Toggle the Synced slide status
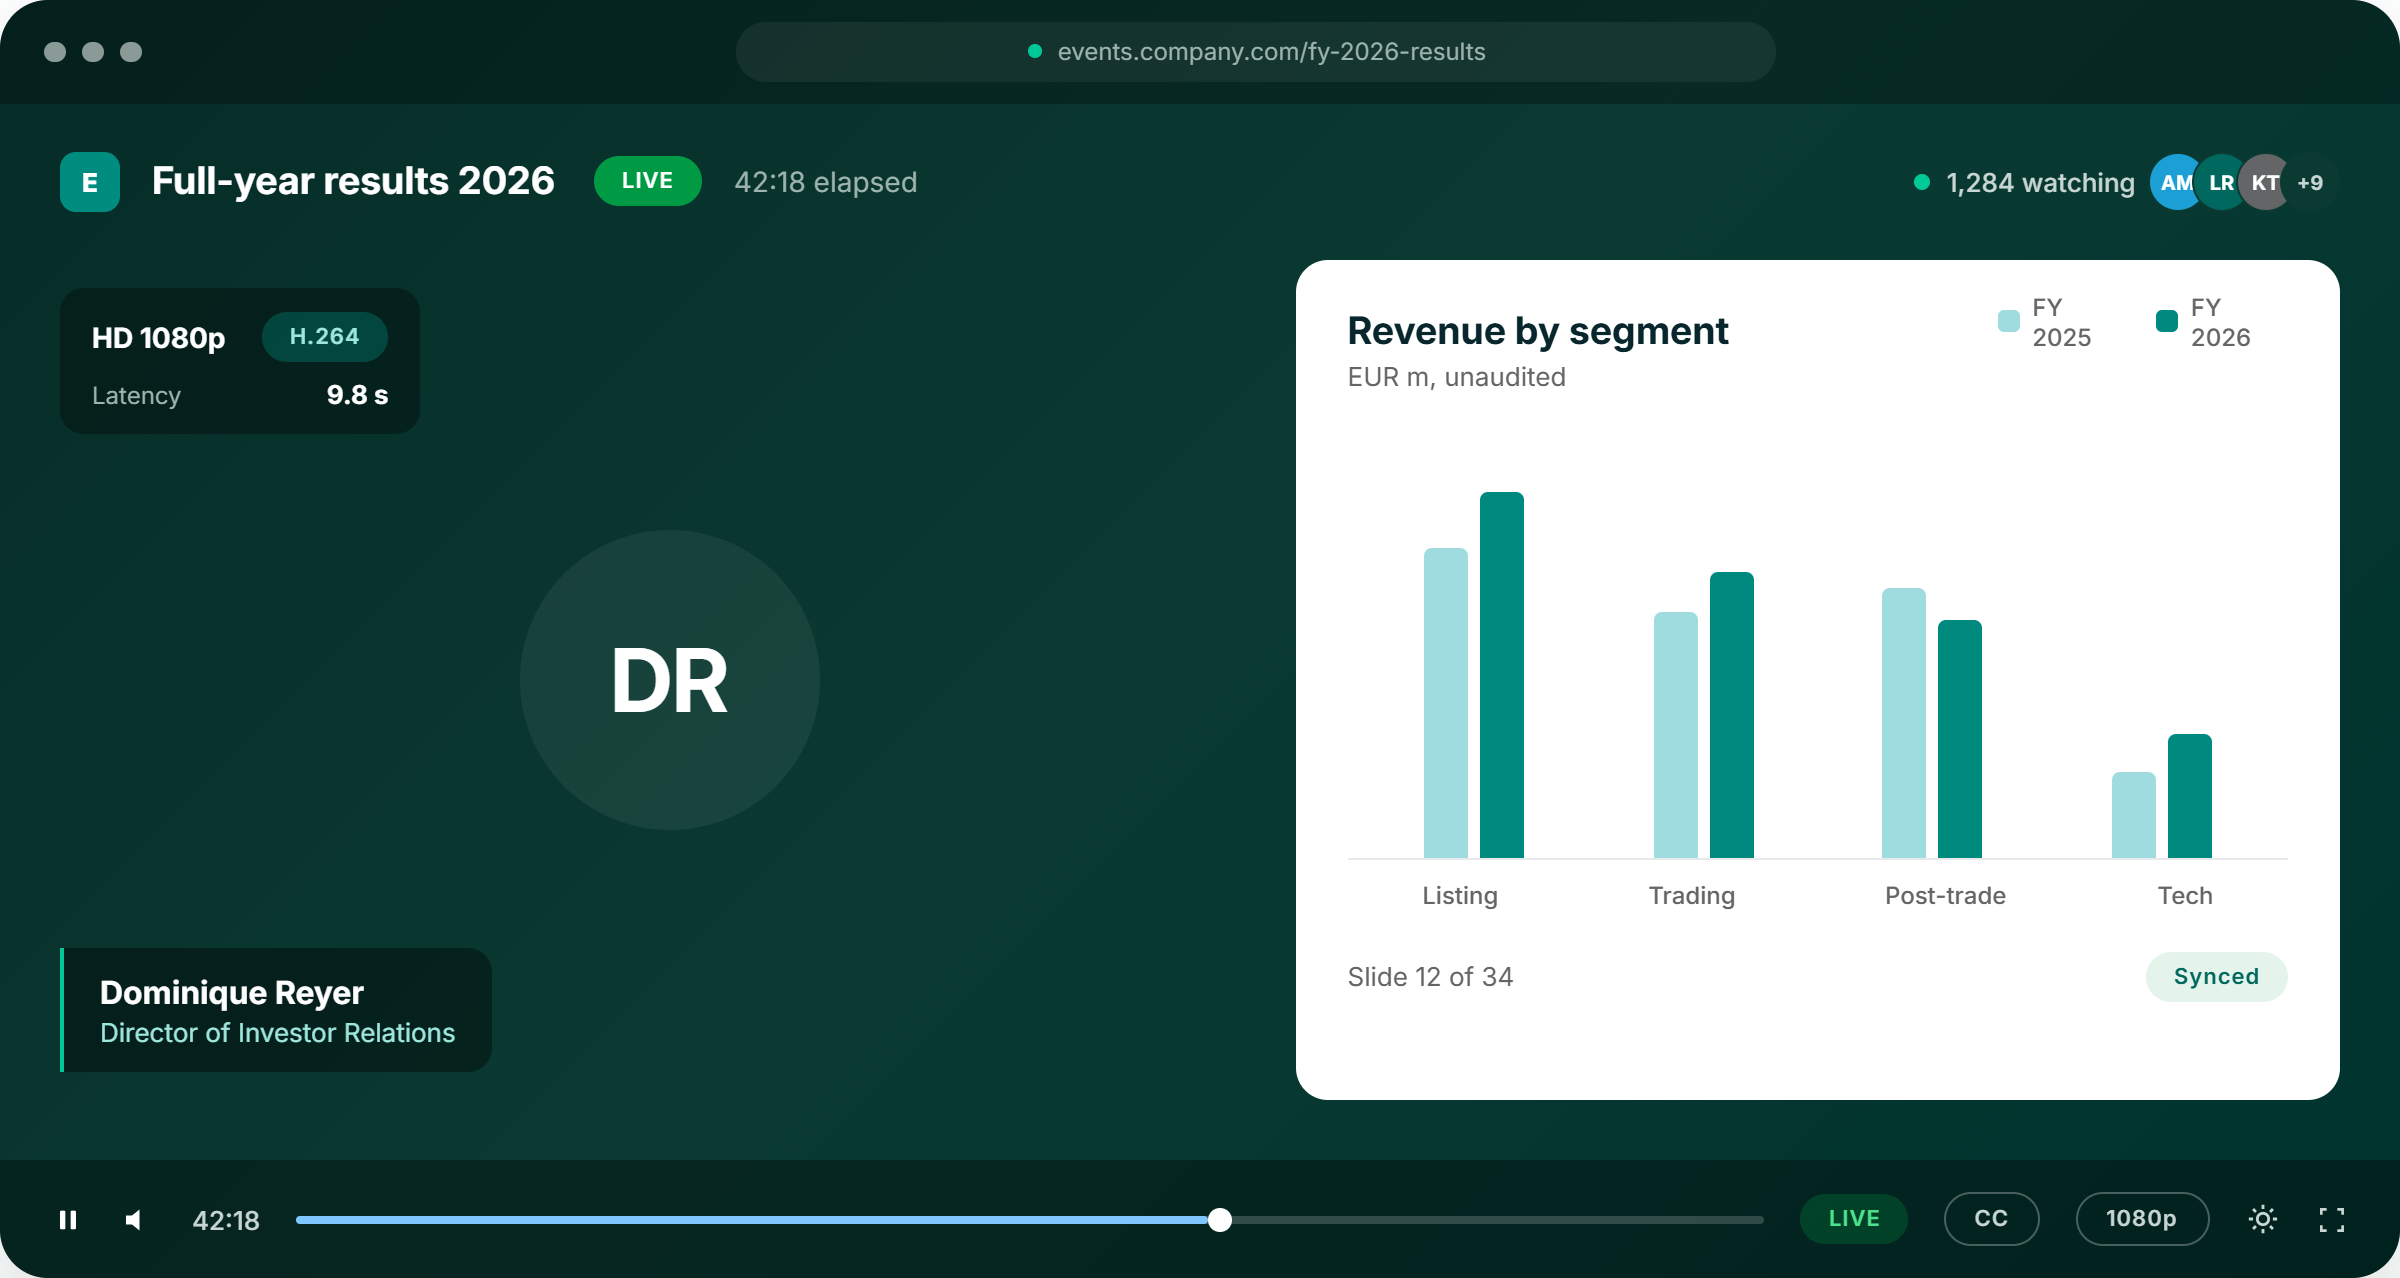The width and height of the screenshot is (2400, 1278). 2216,976
